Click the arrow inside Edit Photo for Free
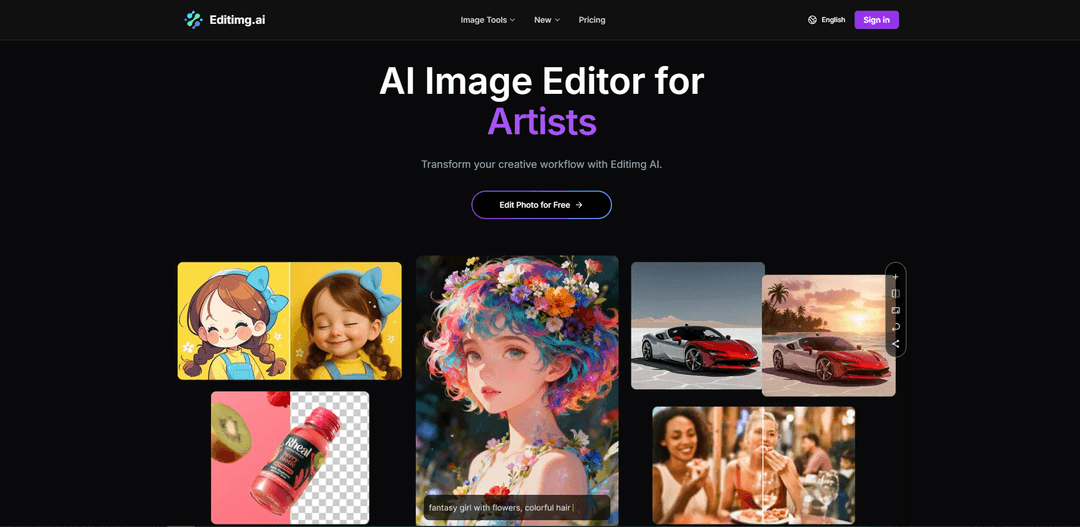 [579, 205]
